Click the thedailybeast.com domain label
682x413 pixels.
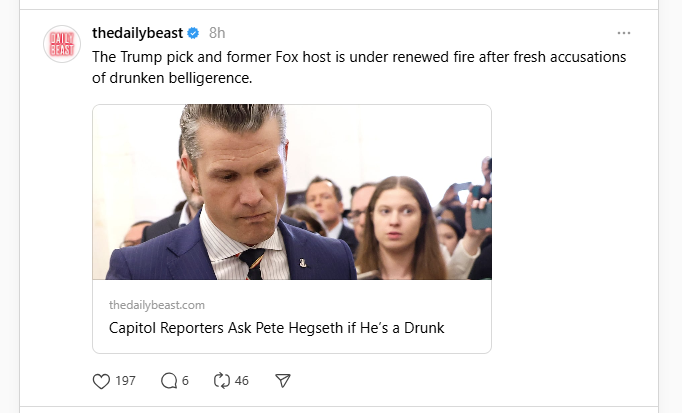click(x=157, y=304)
